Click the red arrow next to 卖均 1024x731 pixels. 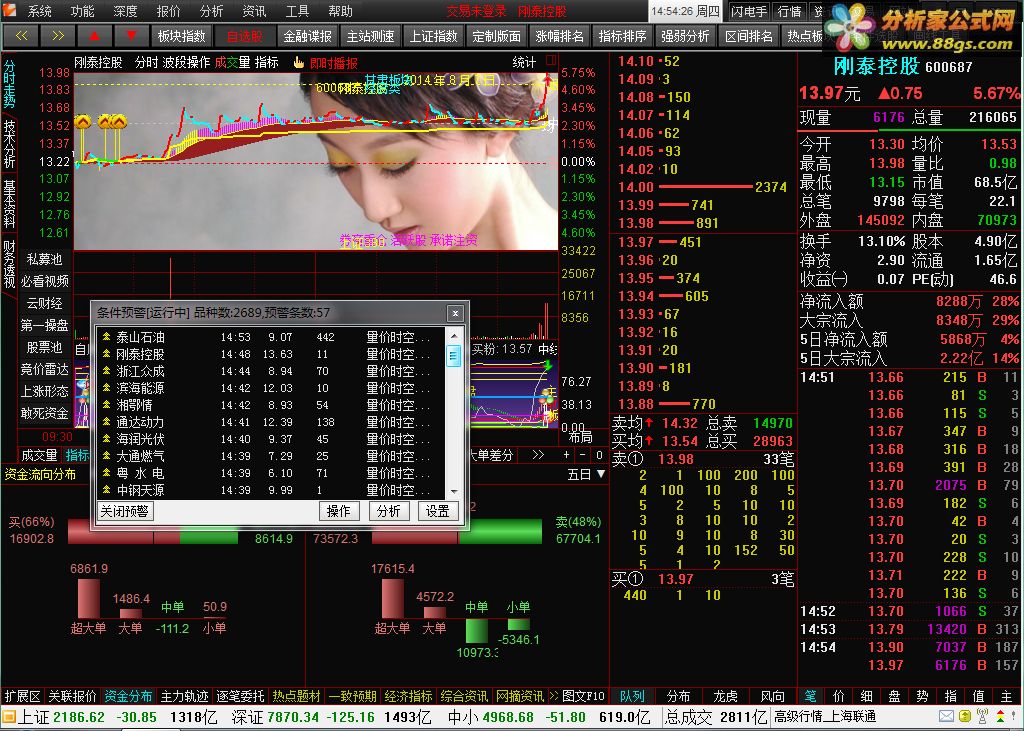tap(650, 423)
